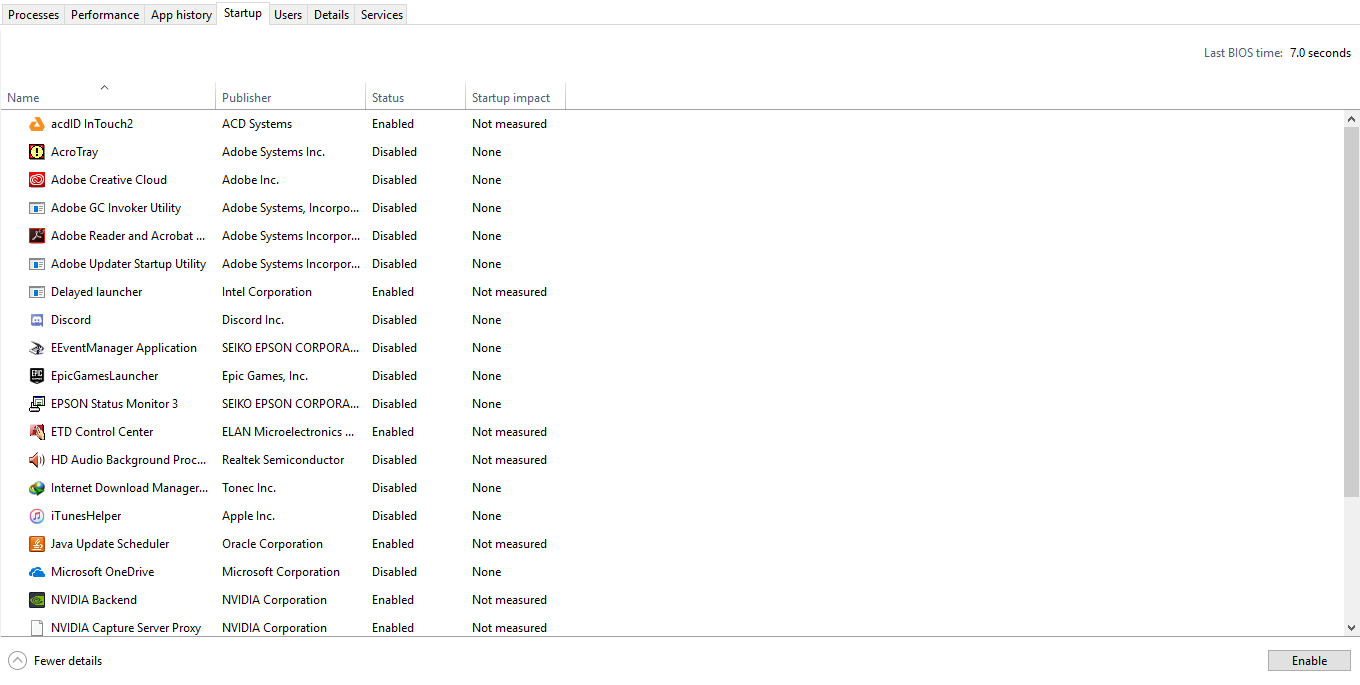
Task: Select the Startup tab
Action: [x=243, y=13]
